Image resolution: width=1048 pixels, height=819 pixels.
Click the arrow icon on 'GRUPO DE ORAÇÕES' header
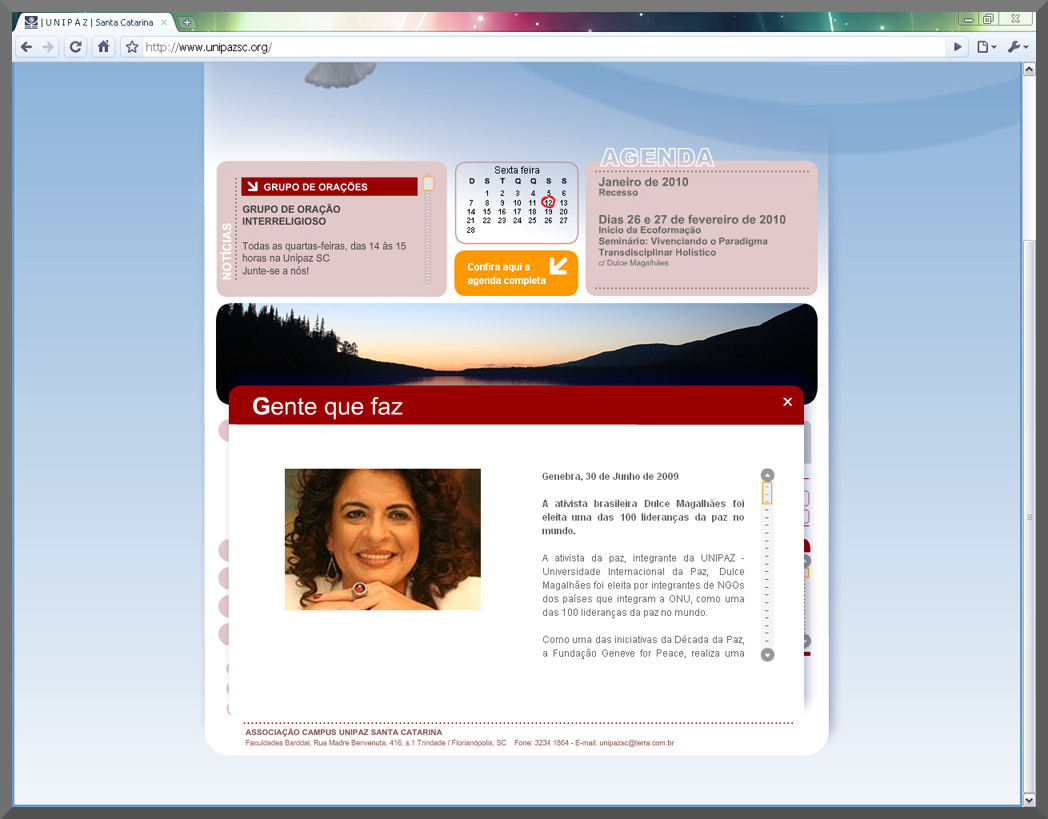253,187
